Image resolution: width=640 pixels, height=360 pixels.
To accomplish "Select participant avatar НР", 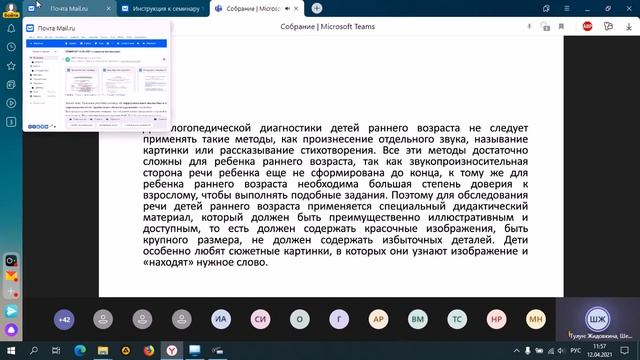I will [496, 319].
